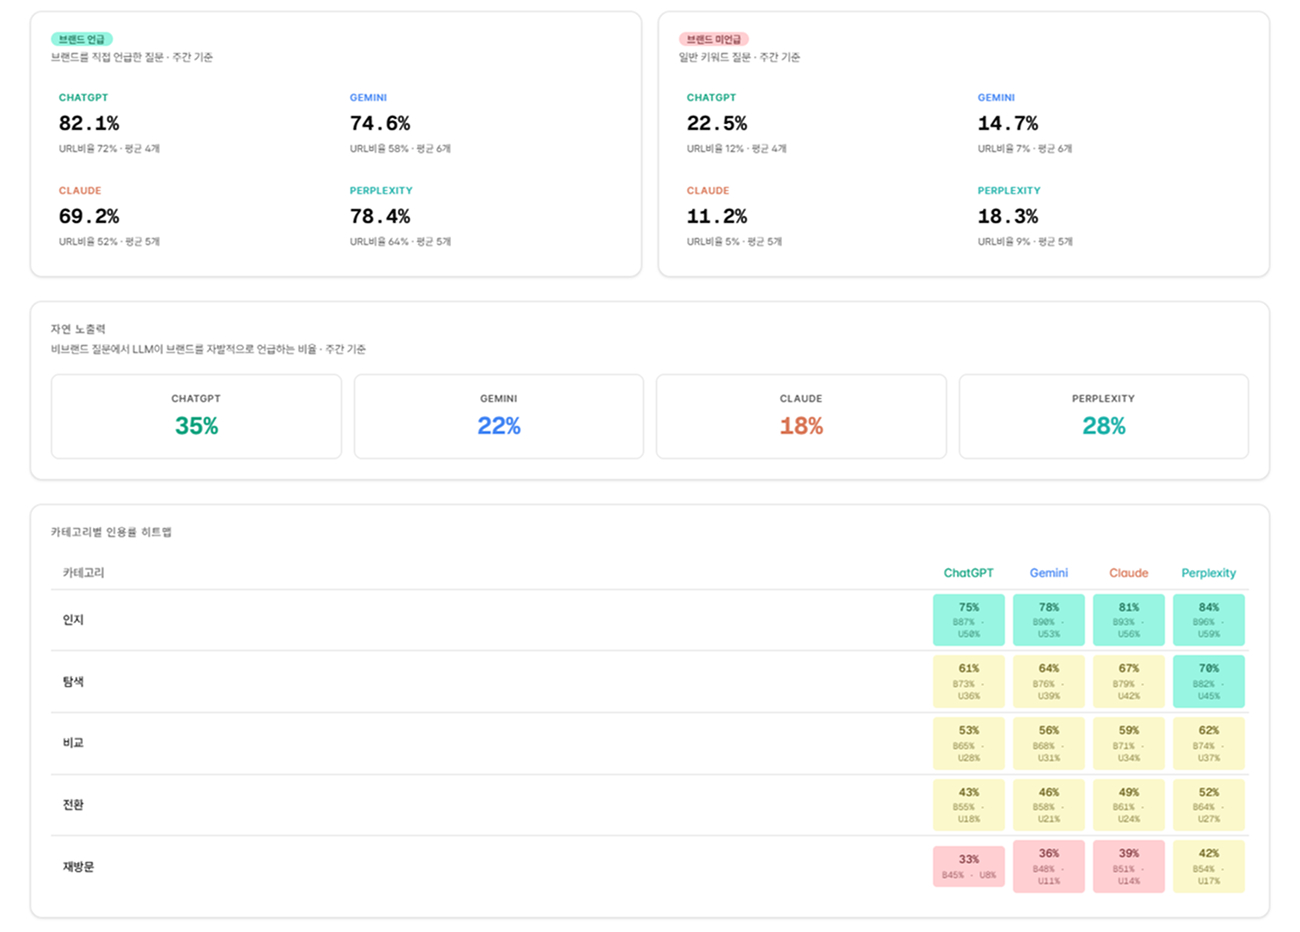Click the 49% heatmap cell

1129,805
